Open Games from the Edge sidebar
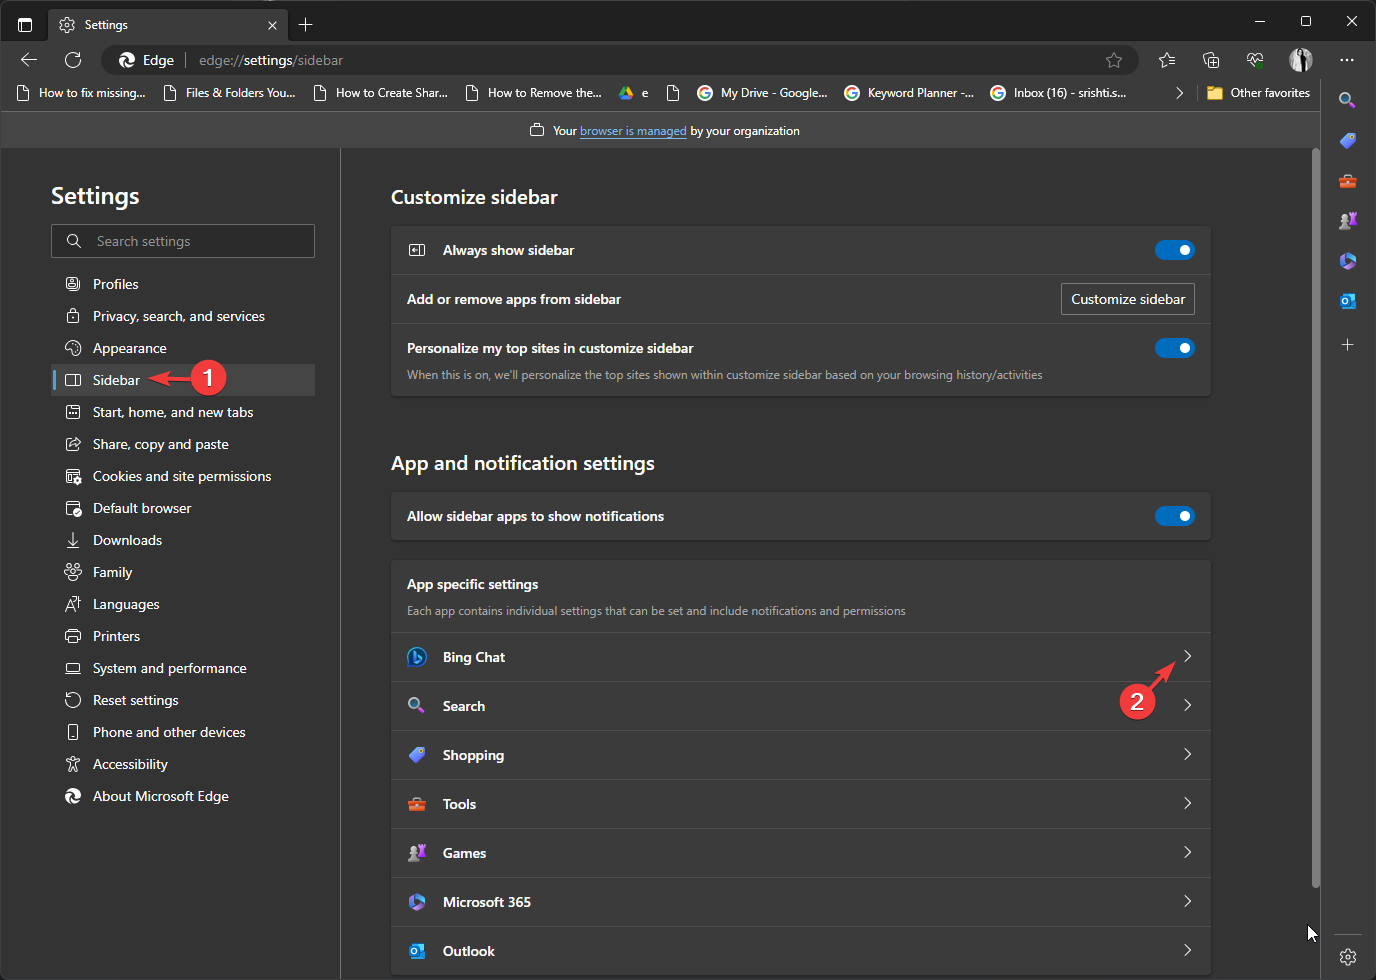This screenshot has height=980, width=1376. pos(1347,220)
